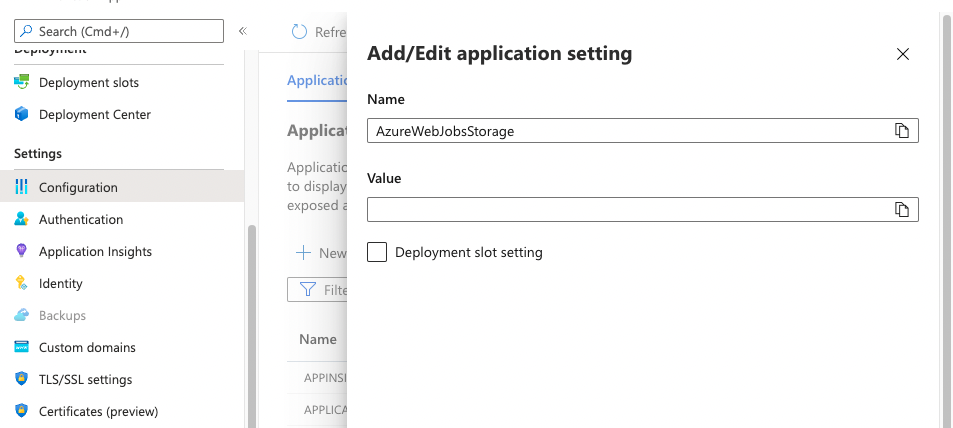Click the Identity key icon
This screenshot has height=428, width=953.
tap(21, 283)
